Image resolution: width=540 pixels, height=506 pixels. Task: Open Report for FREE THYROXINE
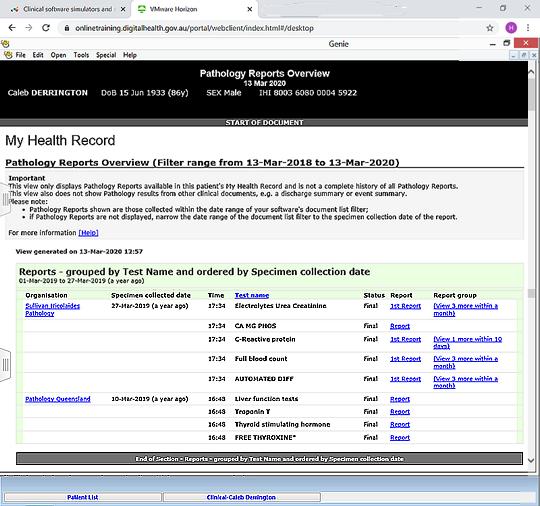[400, 437]
